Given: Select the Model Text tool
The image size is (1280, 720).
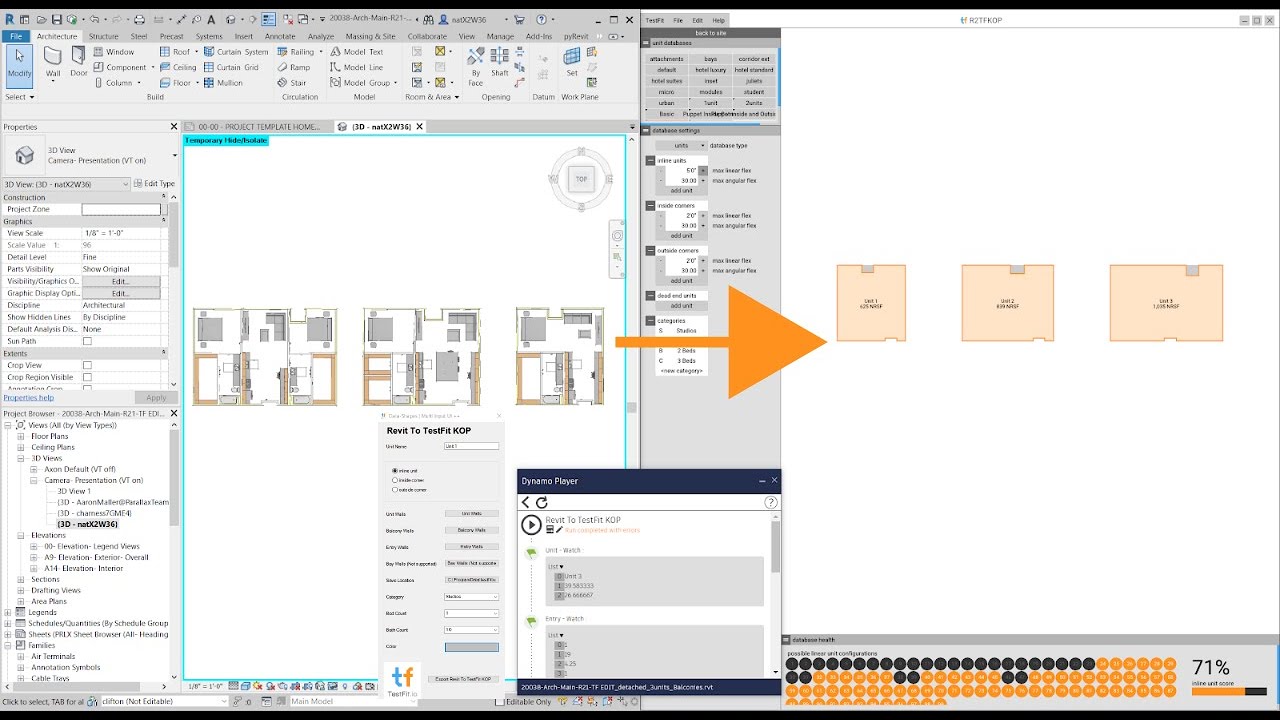Looking at the screenshot, I should [357, 52].
